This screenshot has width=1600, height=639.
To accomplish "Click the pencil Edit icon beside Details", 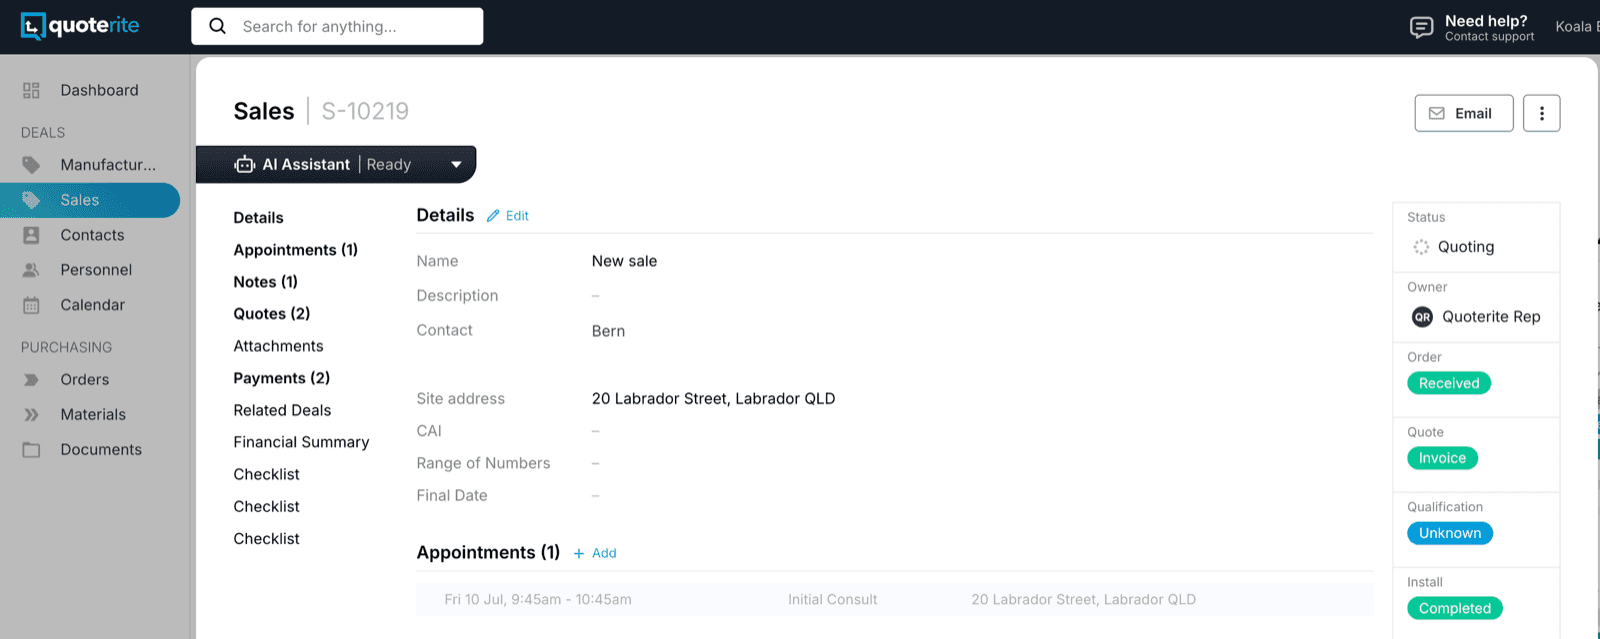I will click(x=493, y=216).
